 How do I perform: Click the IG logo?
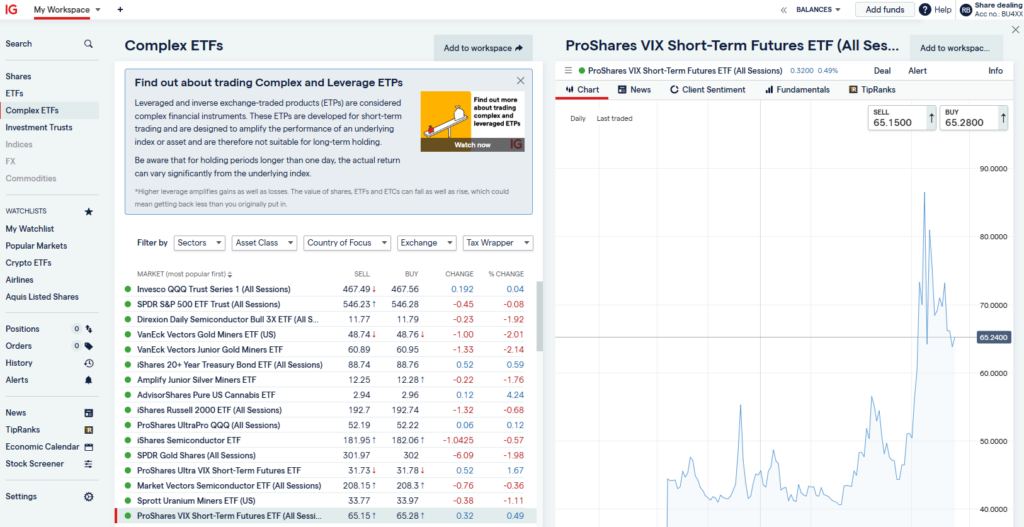coord(11,10)
